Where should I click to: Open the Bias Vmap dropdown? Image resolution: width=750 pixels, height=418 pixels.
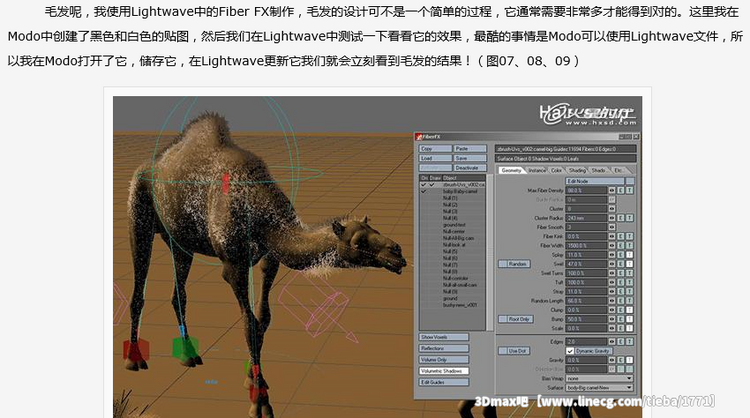pyautogui.click(x=600, y=378)
